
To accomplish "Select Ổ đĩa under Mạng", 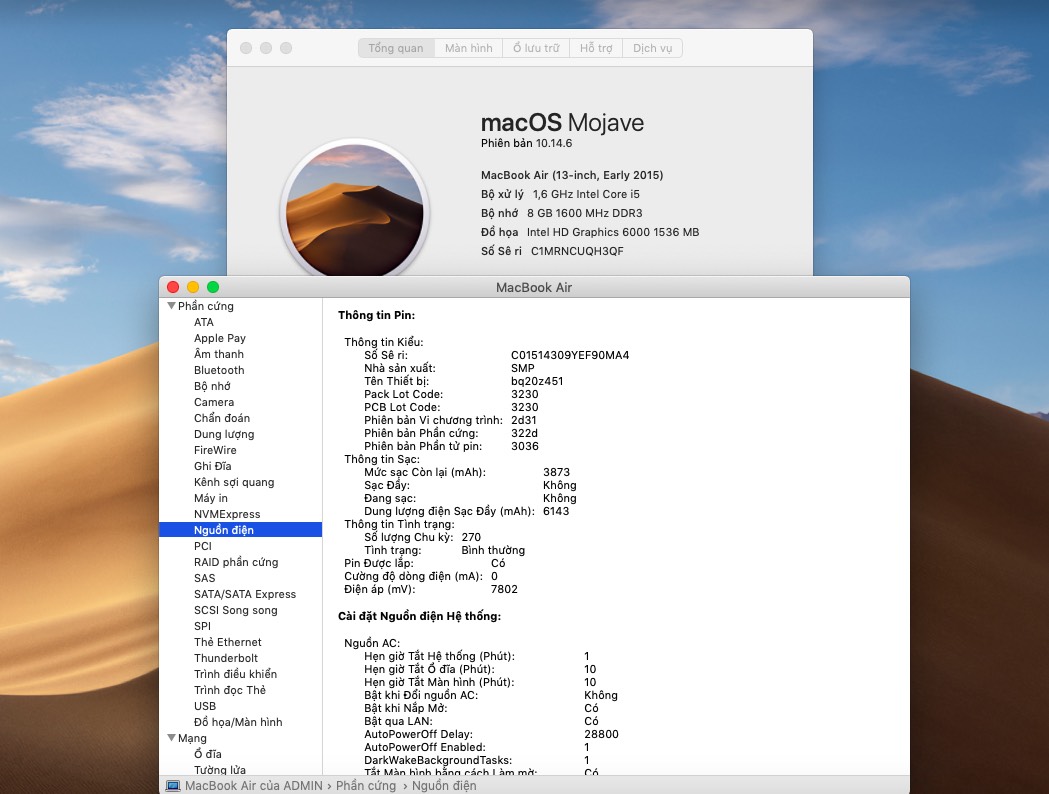I will pyautogui.click(x=207, y=754).
